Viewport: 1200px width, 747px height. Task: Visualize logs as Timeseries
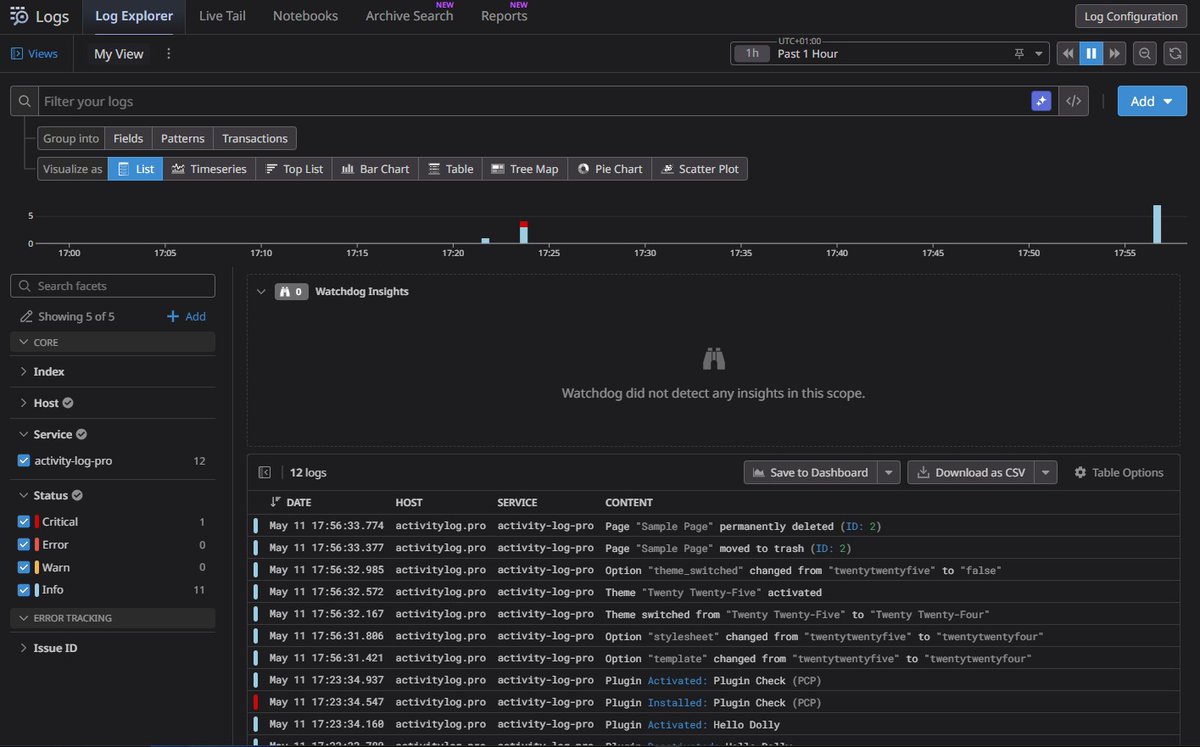[209, 169]
